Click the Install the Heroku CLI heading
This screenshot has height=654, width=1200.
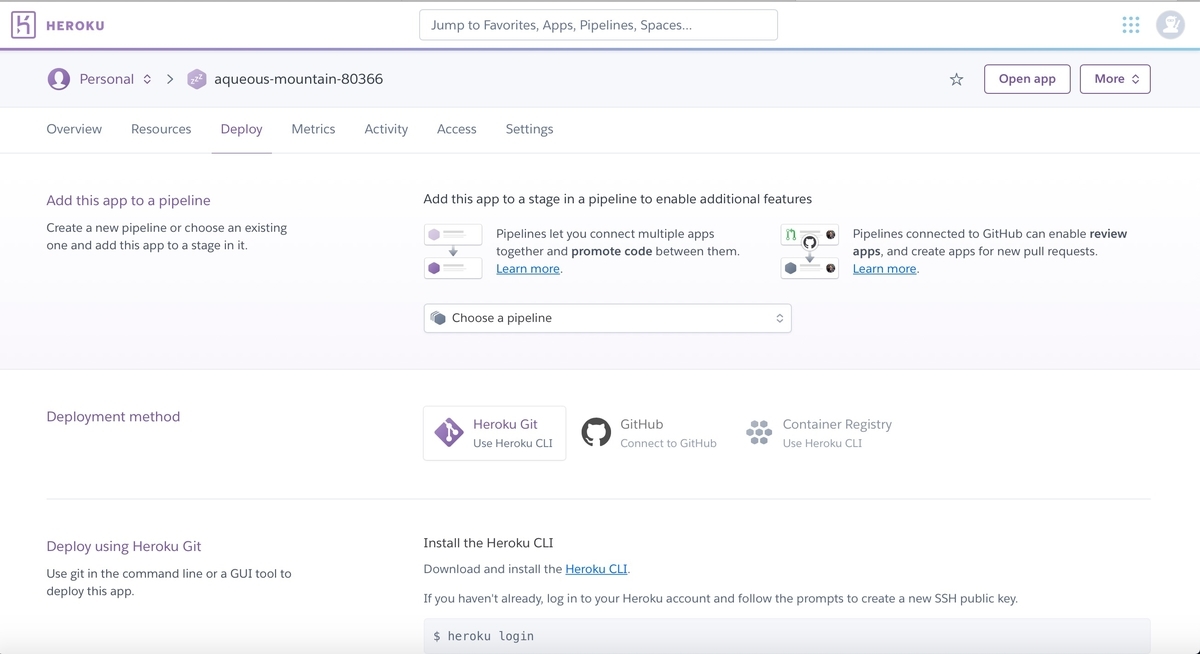click(x=488, y=543)
